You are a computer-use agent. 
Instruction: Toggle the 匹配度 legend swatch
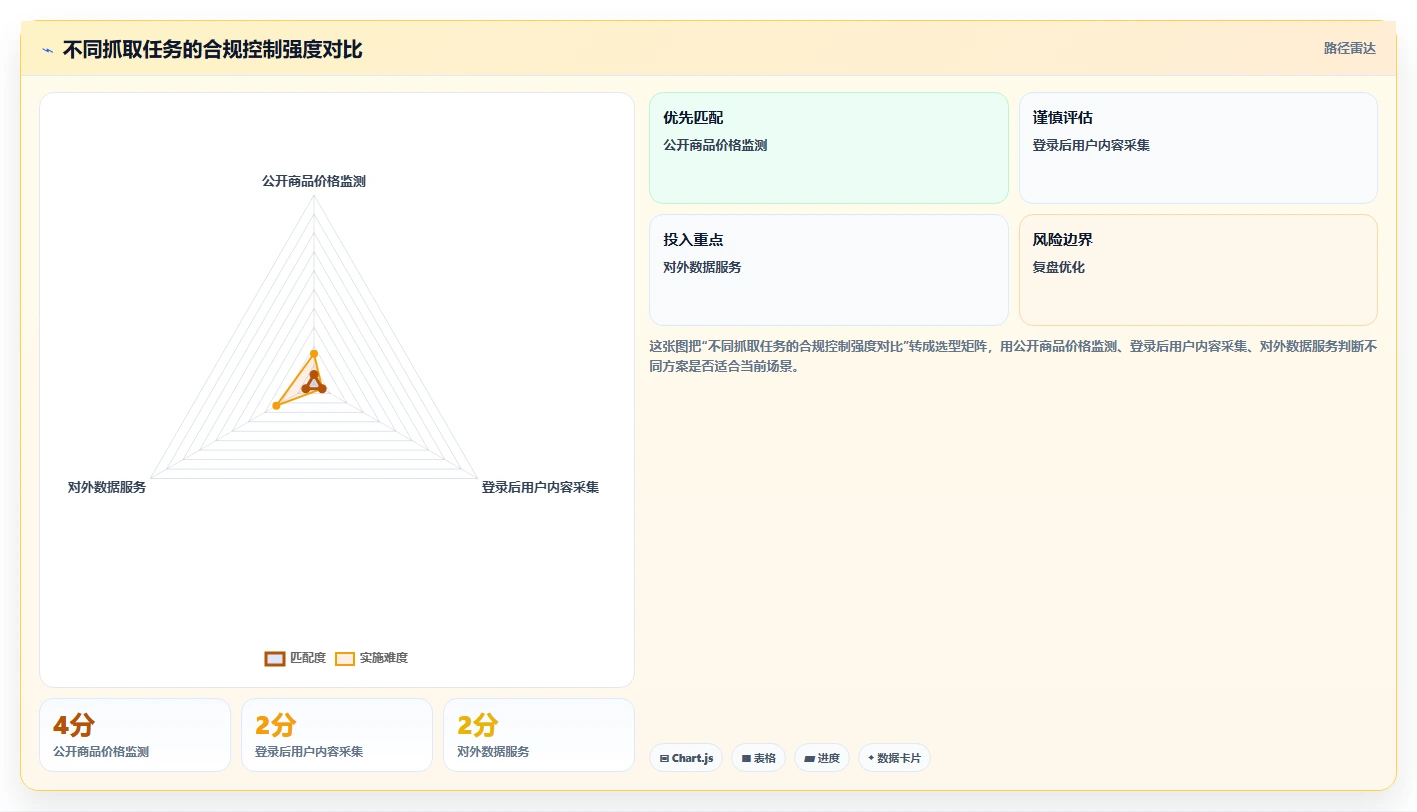coord(275,658)
